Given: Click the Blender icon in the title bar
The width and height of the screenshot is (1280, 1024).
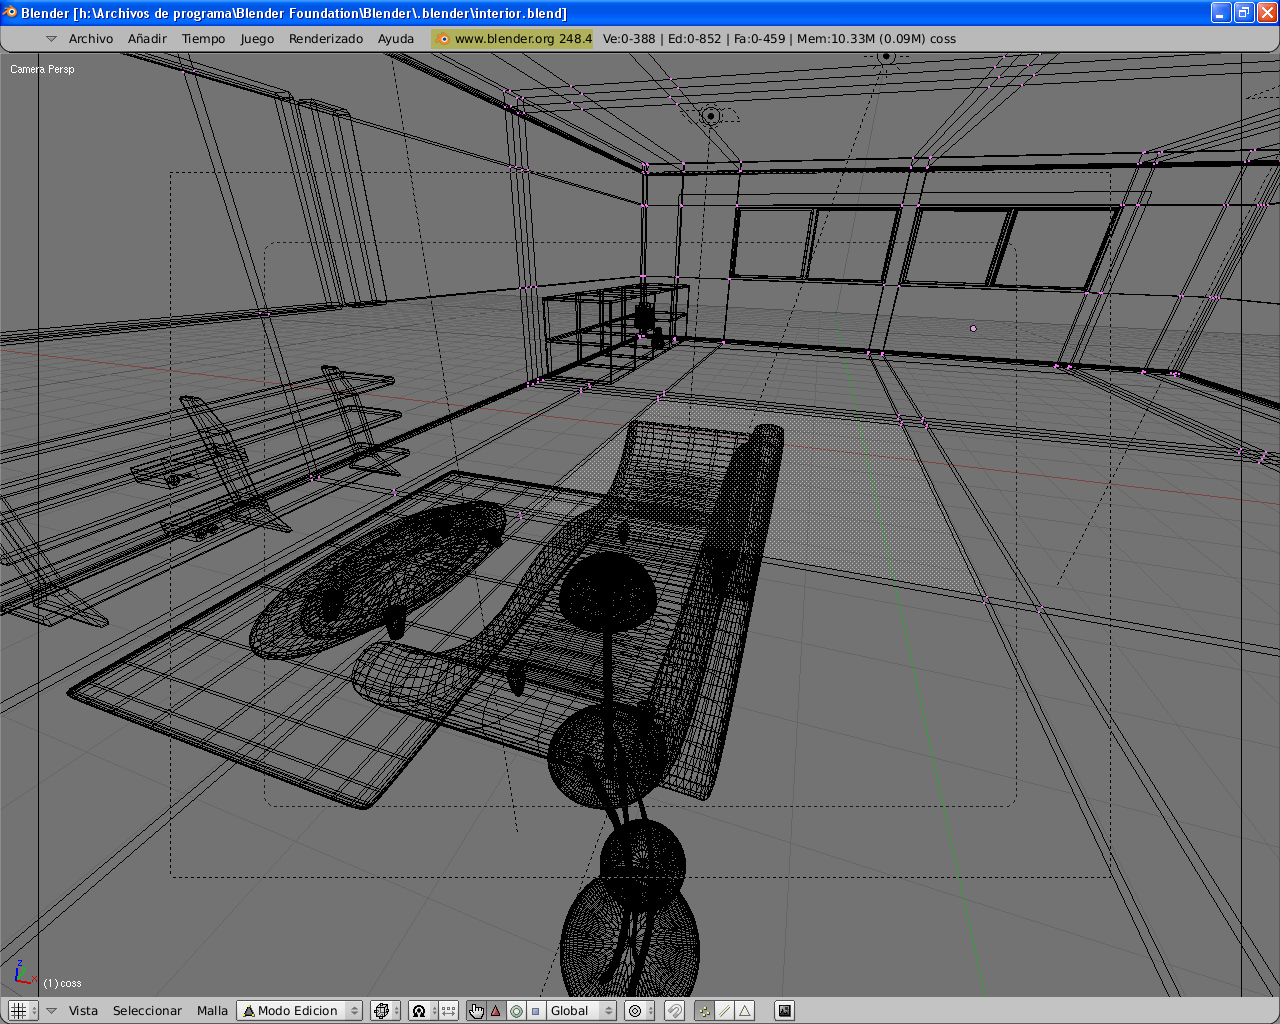Looking at the screenshot, I should [11, 13].
